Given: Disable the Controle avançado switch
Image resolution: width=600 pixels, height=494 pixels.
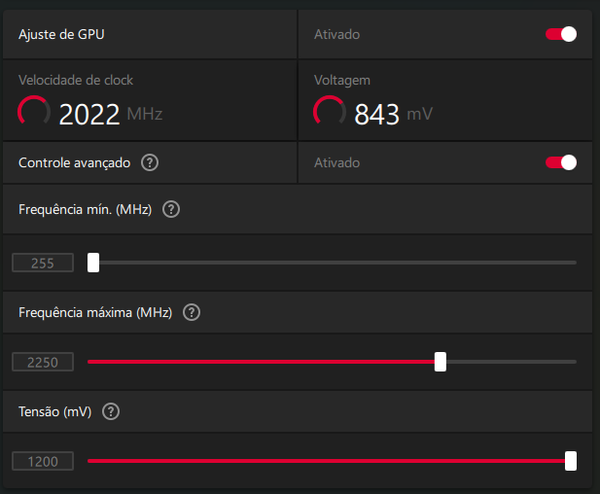Looking at the screenshot, I should 560,162.
